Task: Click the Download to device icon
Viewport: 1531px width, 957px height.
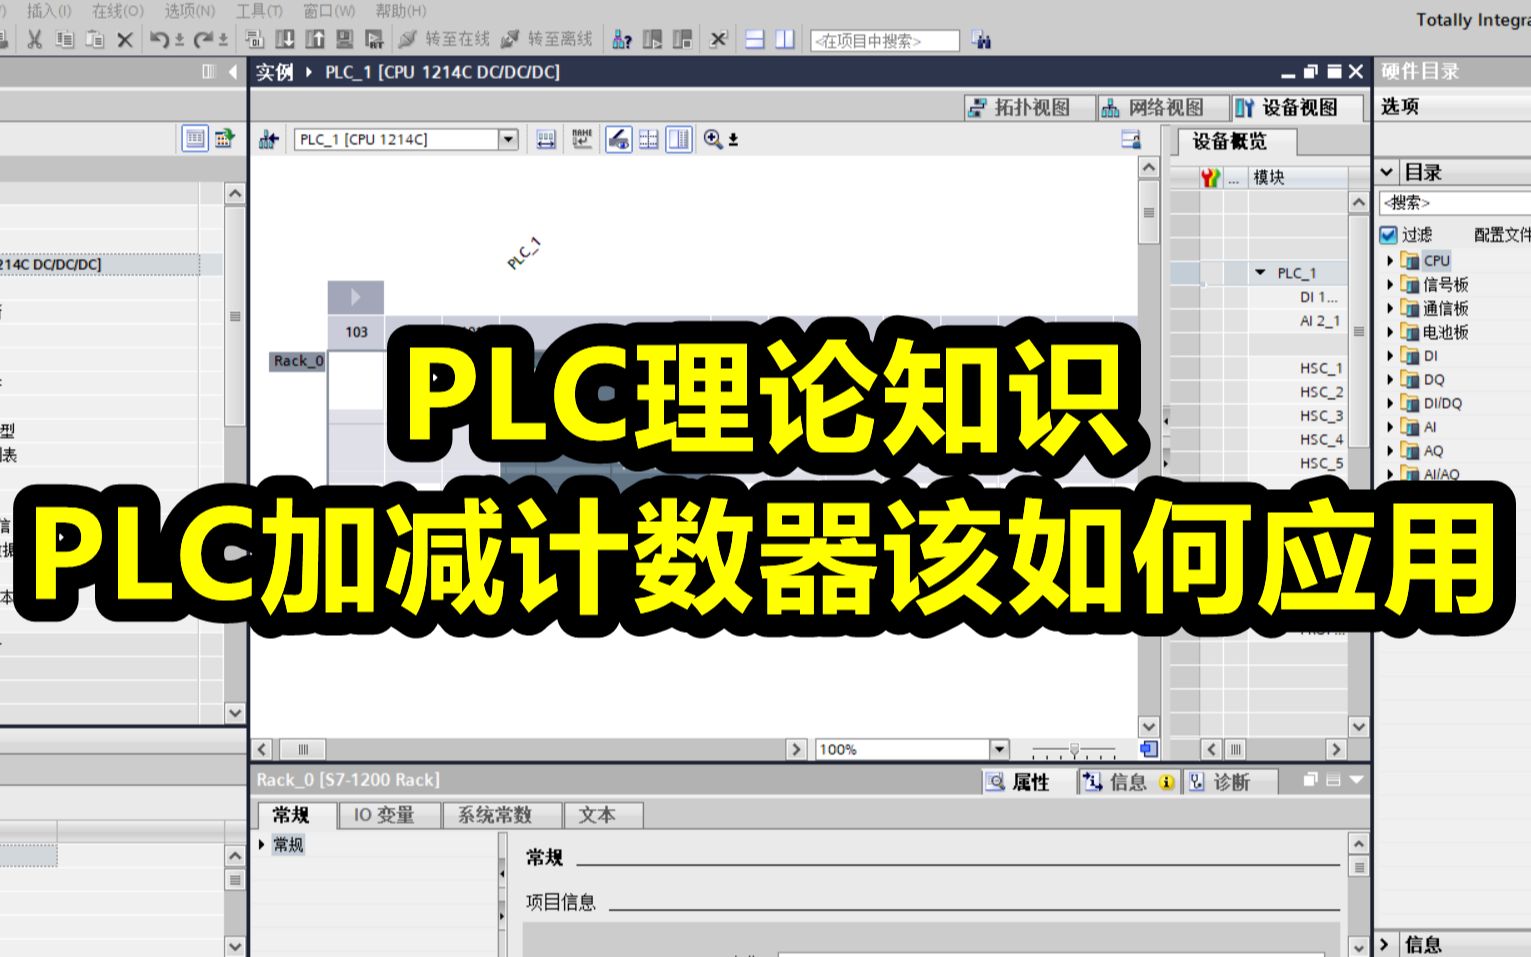Action: (285, 40)
